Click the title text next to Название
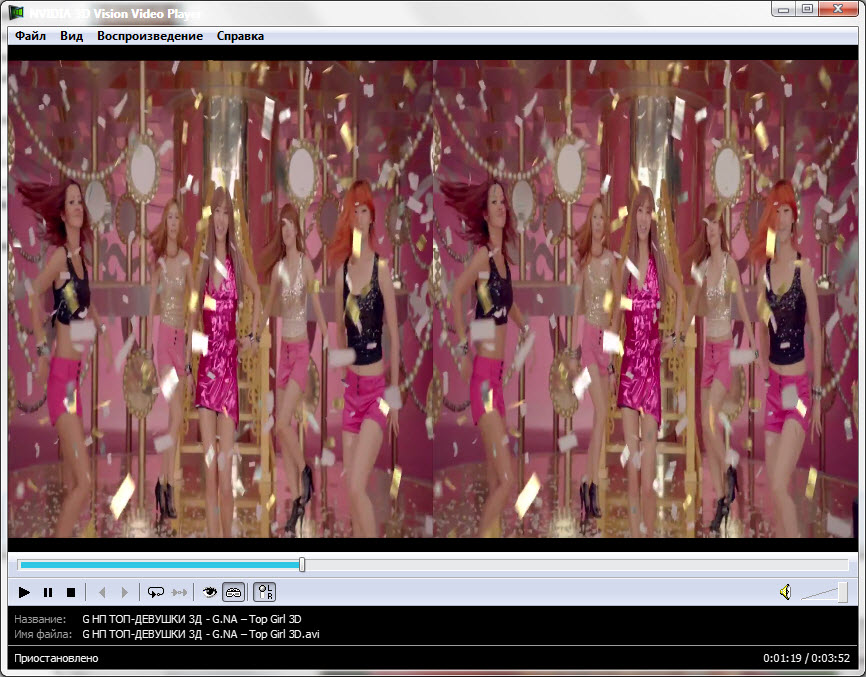The width and height of the screenshot is (866, 677). (x=192, y=619)
